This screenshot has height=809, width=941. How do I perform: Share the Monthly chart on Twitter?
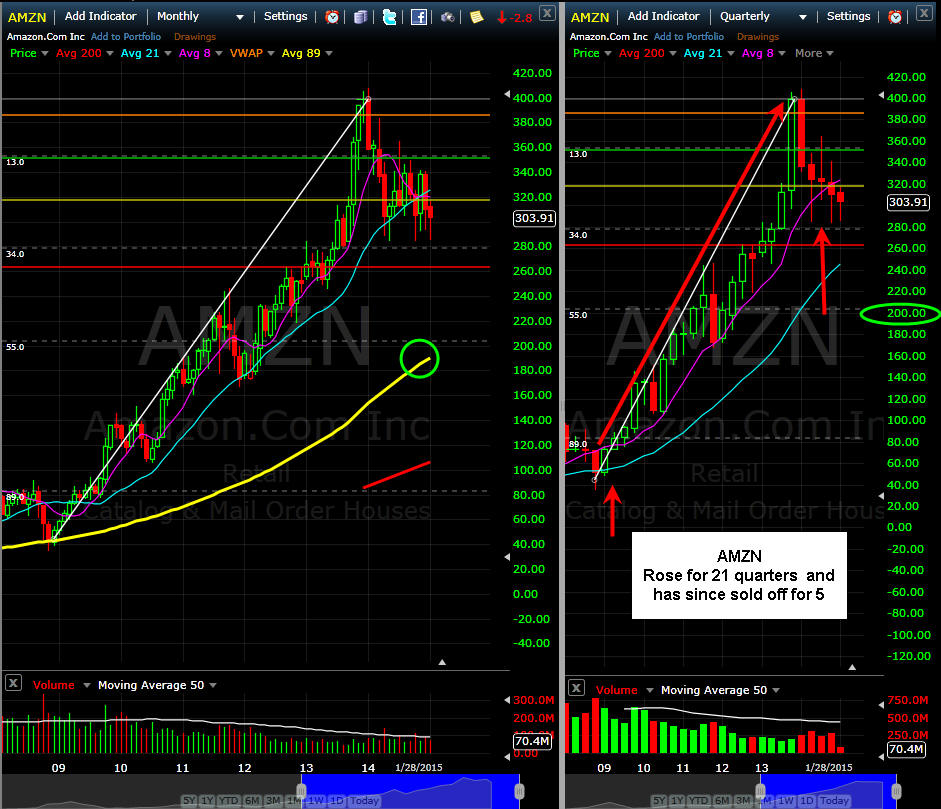(389, 17)
